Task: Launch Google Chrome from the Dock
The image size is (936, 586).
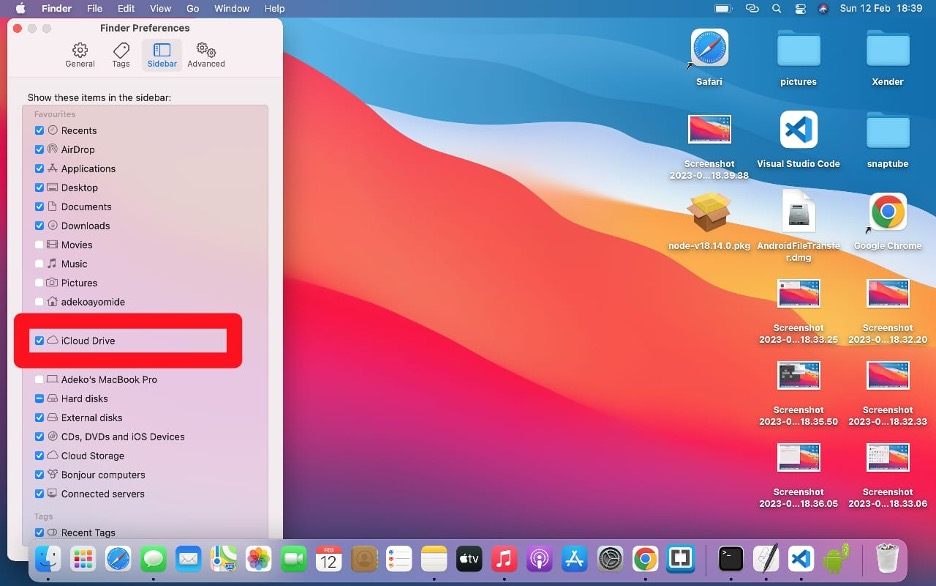Action: (x=645, y=559)
